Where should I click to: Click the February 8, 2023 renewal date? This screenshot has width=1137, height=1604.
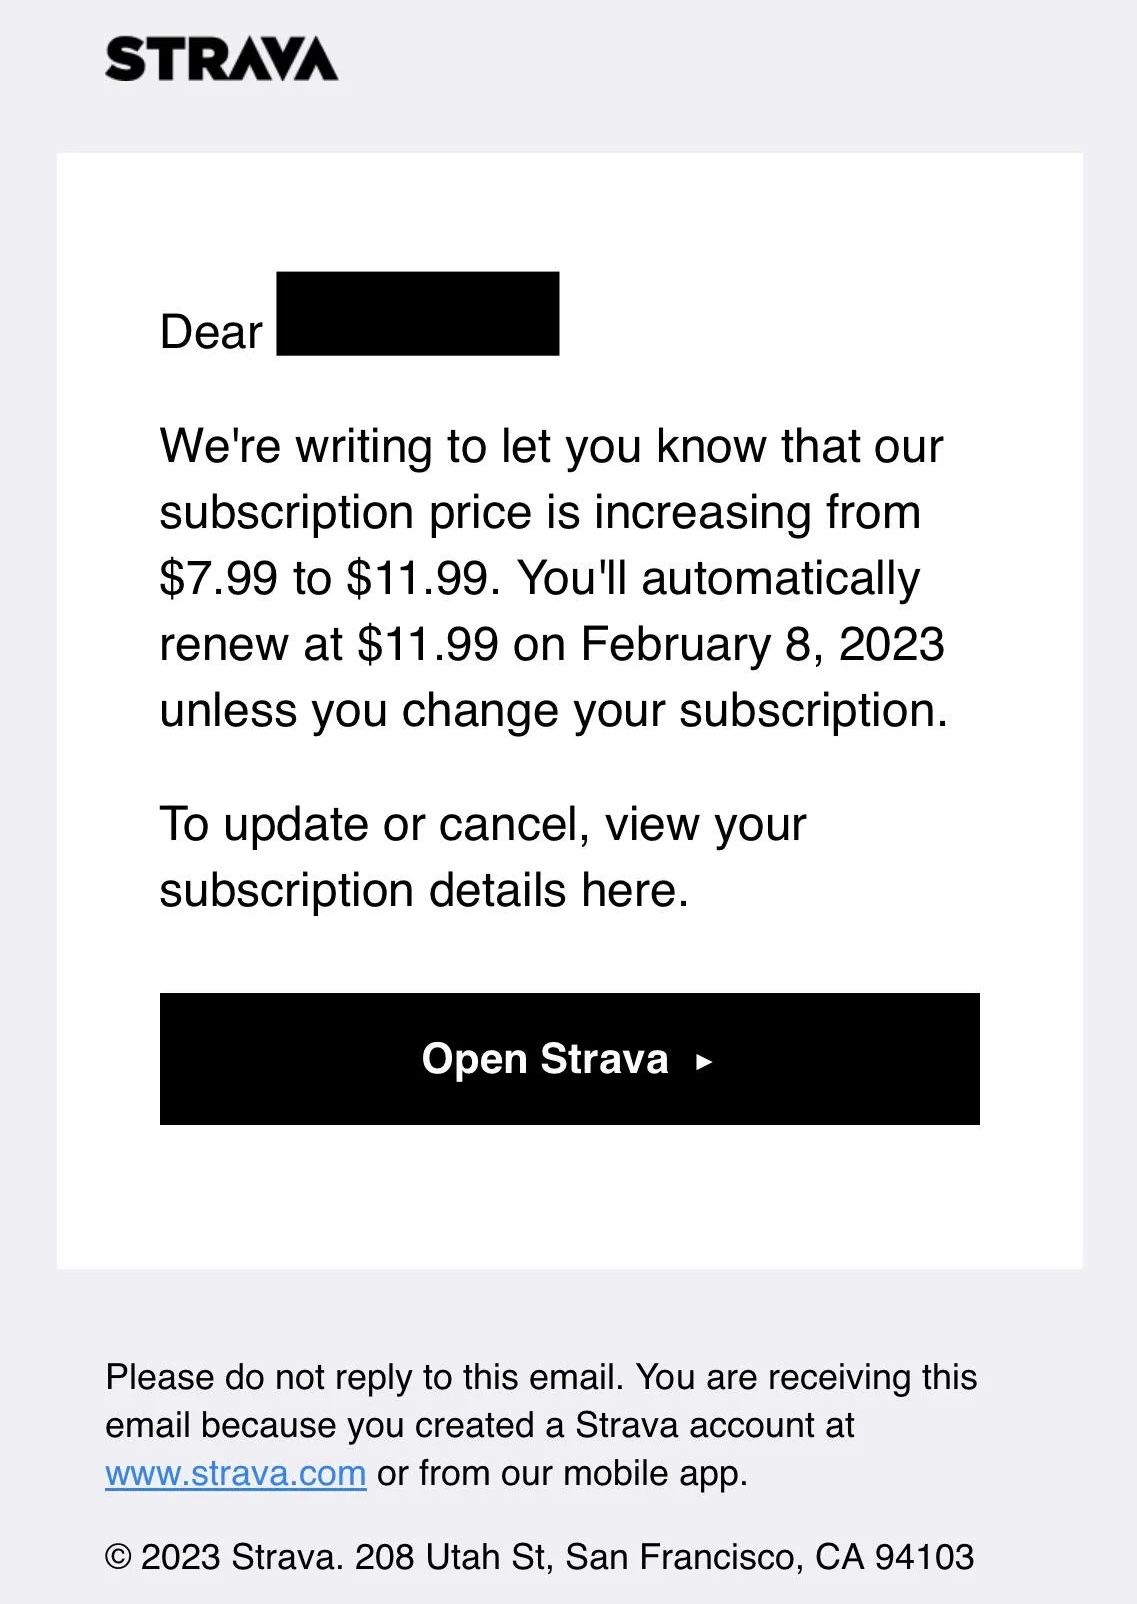tap(762, 644)
